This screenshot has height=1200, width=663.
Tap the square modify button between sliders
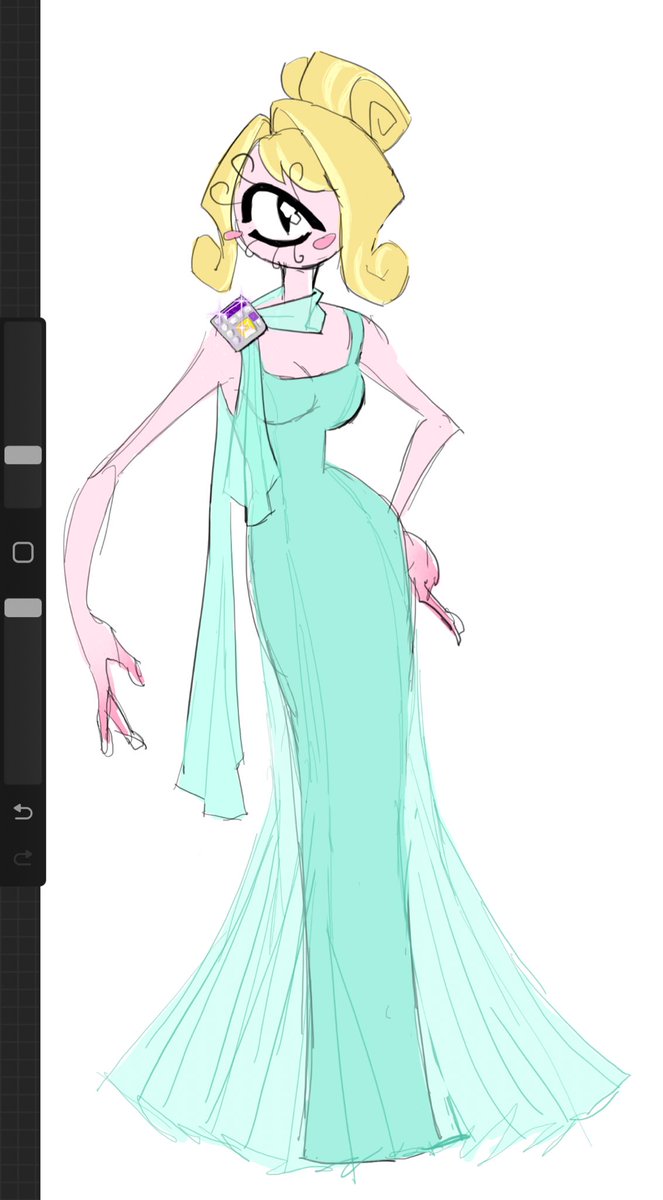23,552
